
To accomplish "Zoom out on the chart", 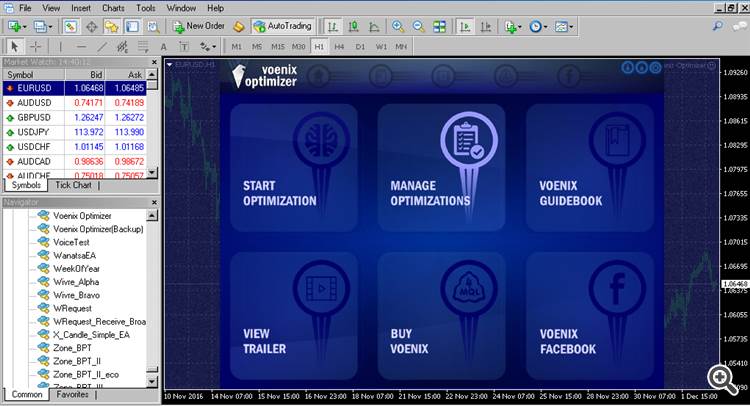I will coord(419,26).
